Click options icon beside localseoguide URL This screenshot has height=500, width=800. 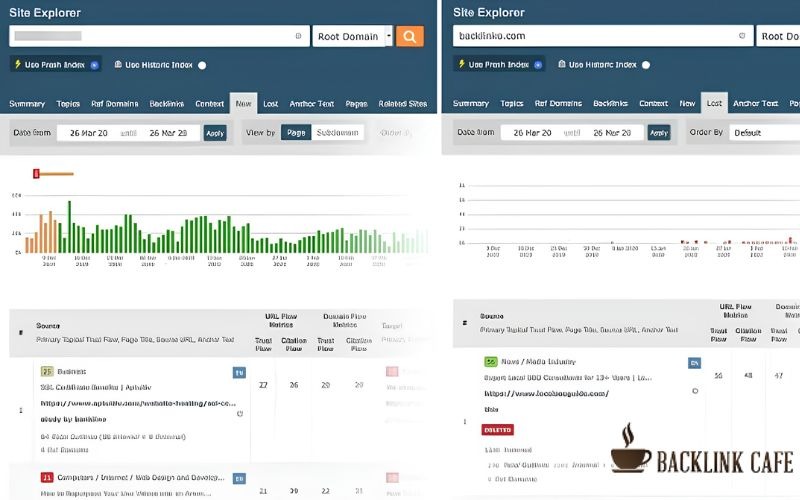pos(695,391)
